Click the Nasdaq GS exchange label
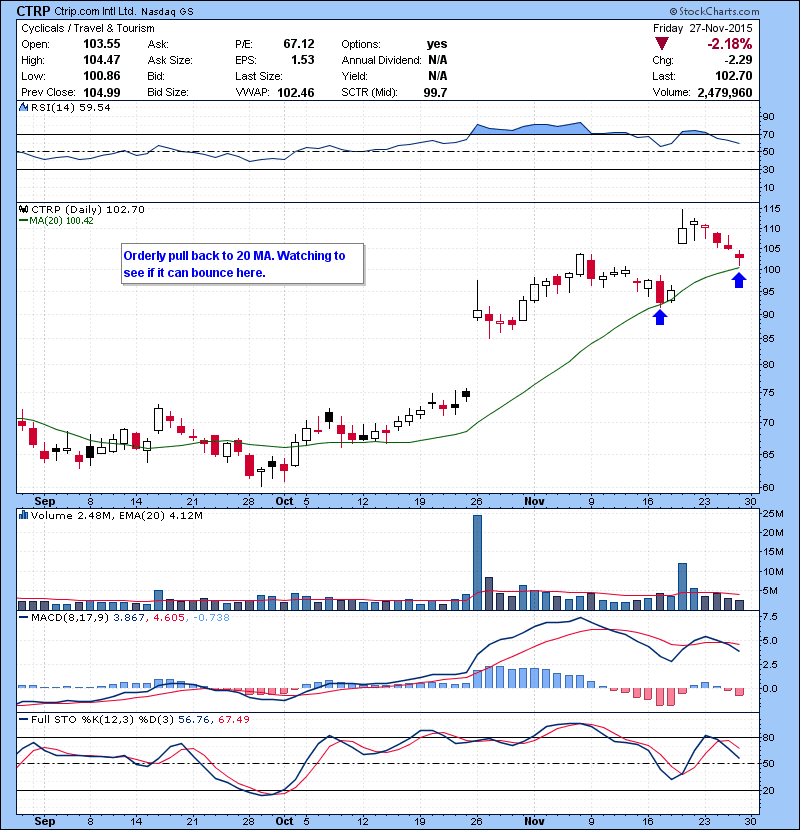 [167, 11]
